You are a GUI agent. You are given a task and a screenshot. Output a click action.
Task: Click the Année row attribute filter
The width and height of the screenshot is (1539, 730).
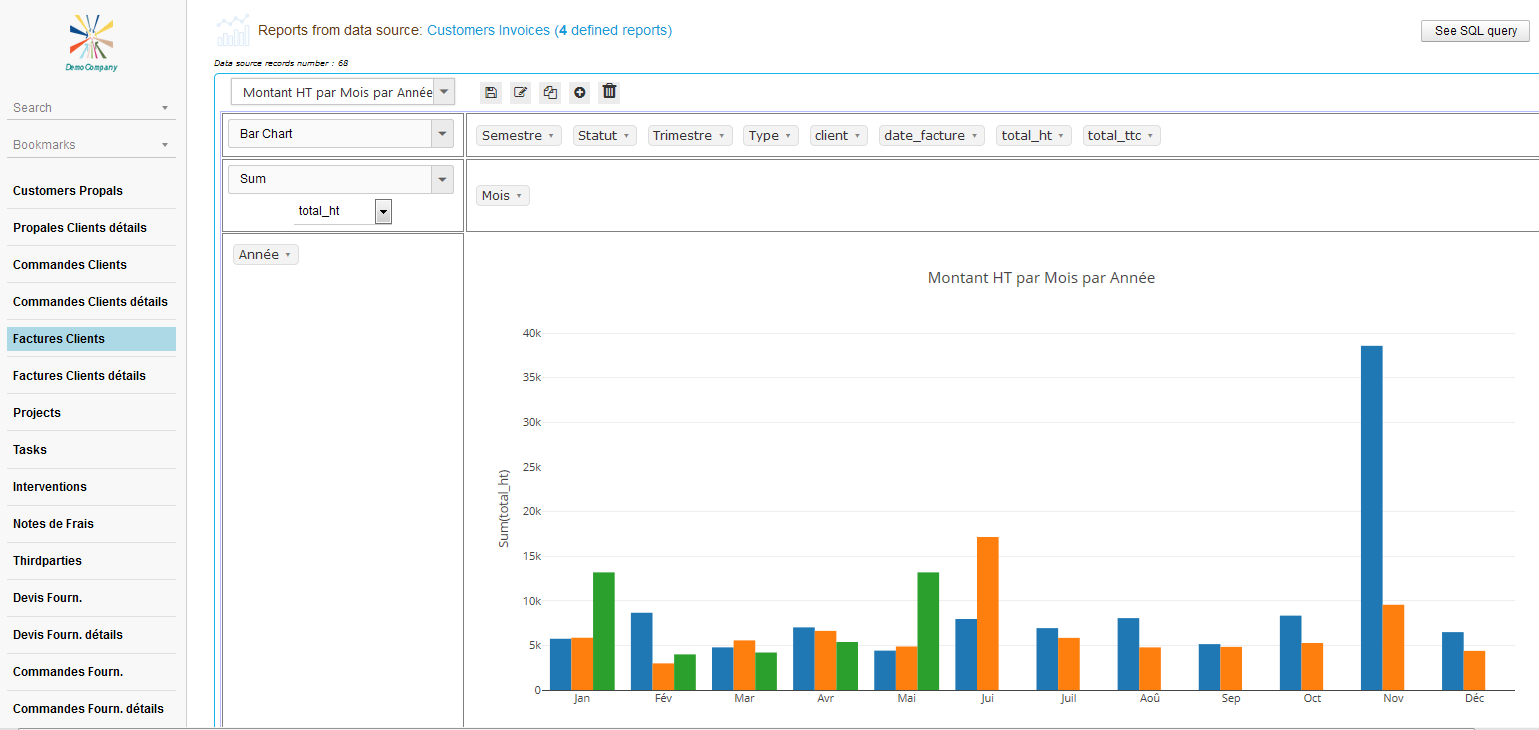[x=265, y=255]
